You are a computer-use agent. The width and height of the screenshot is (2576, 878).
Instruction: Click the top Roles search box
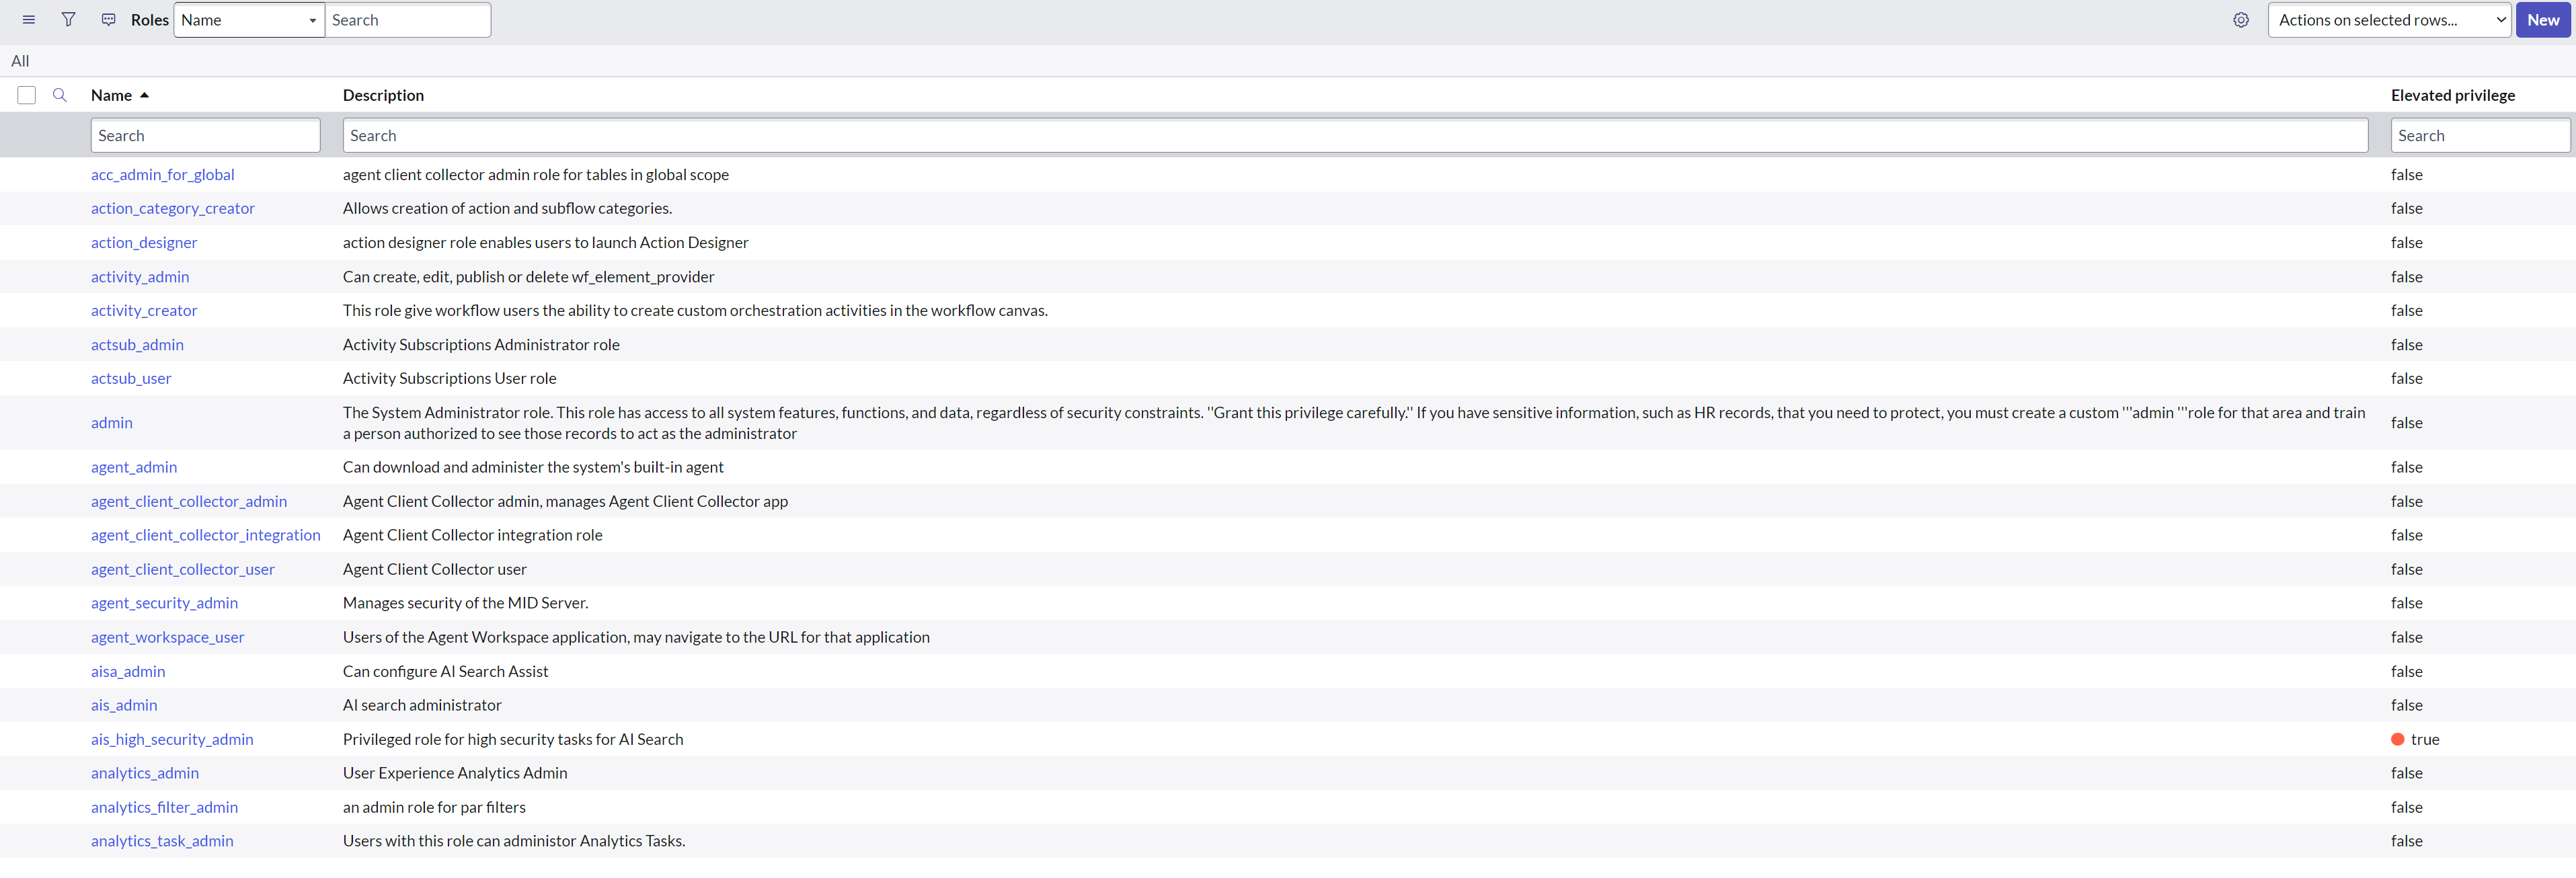pos(407,20)
